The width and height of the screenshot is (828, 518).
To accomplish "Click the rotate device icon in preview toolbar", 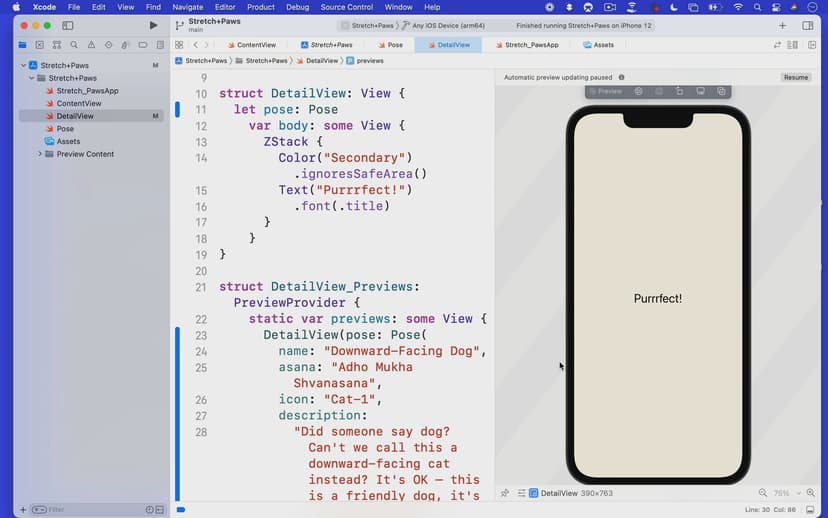I will coord(679,91).
